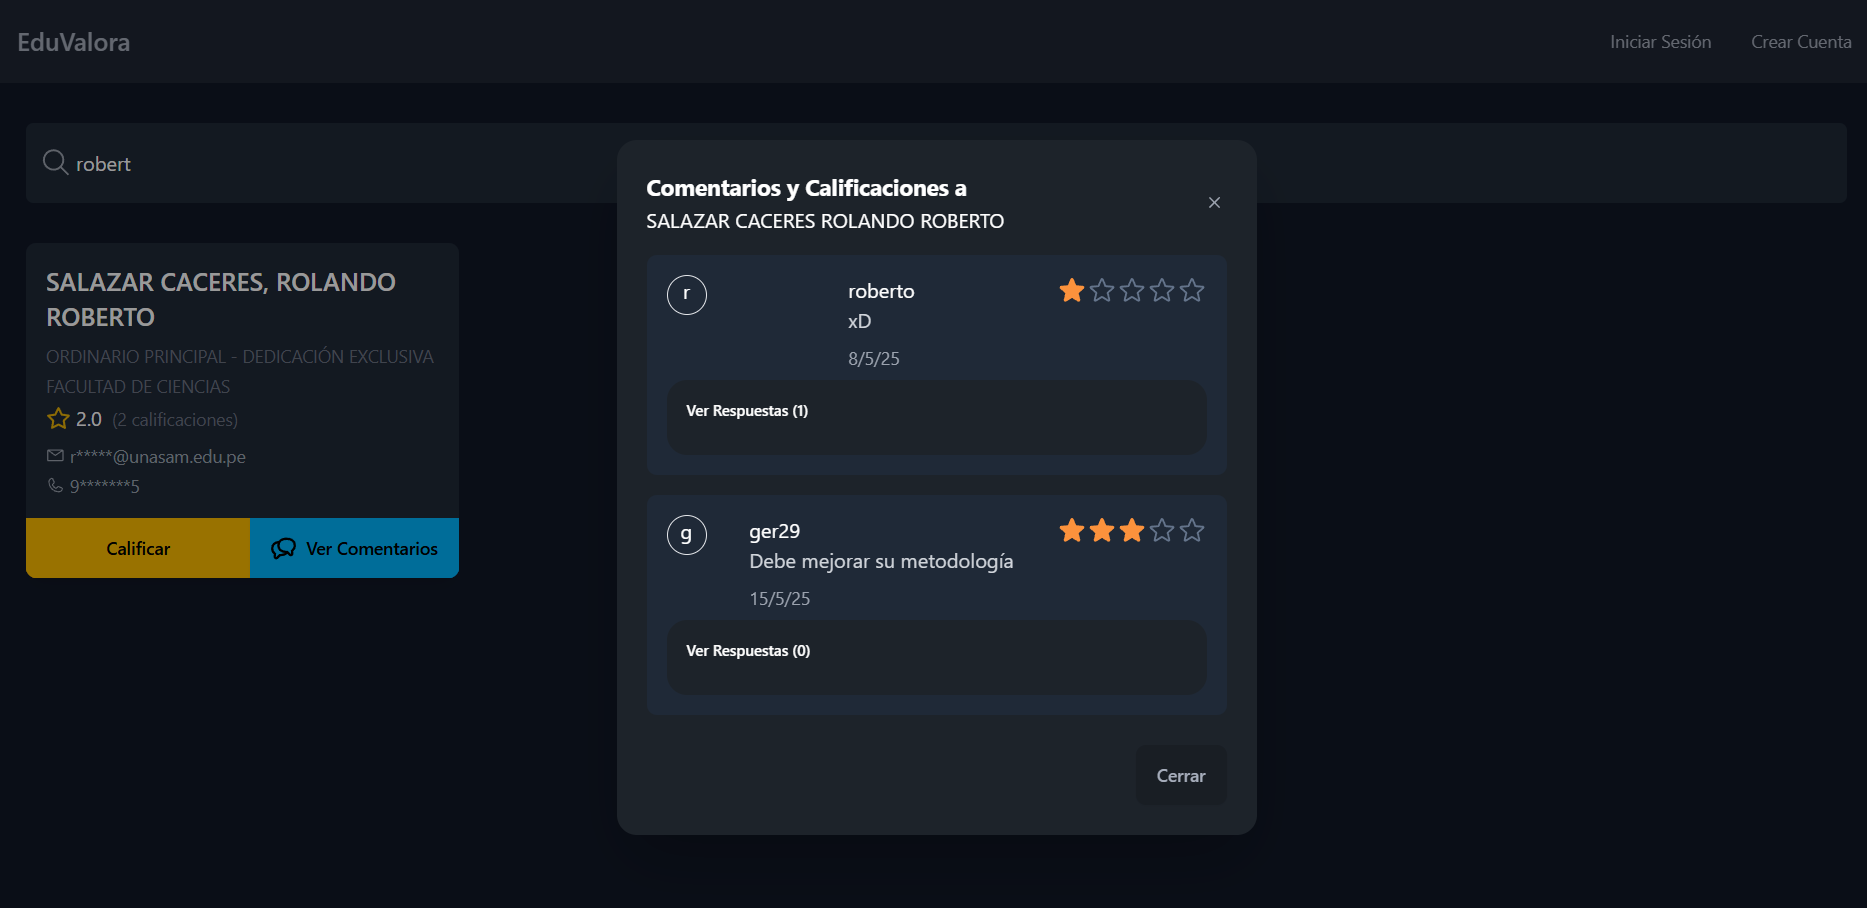Close the comments dialog with the X icon

coord(1214,203)
